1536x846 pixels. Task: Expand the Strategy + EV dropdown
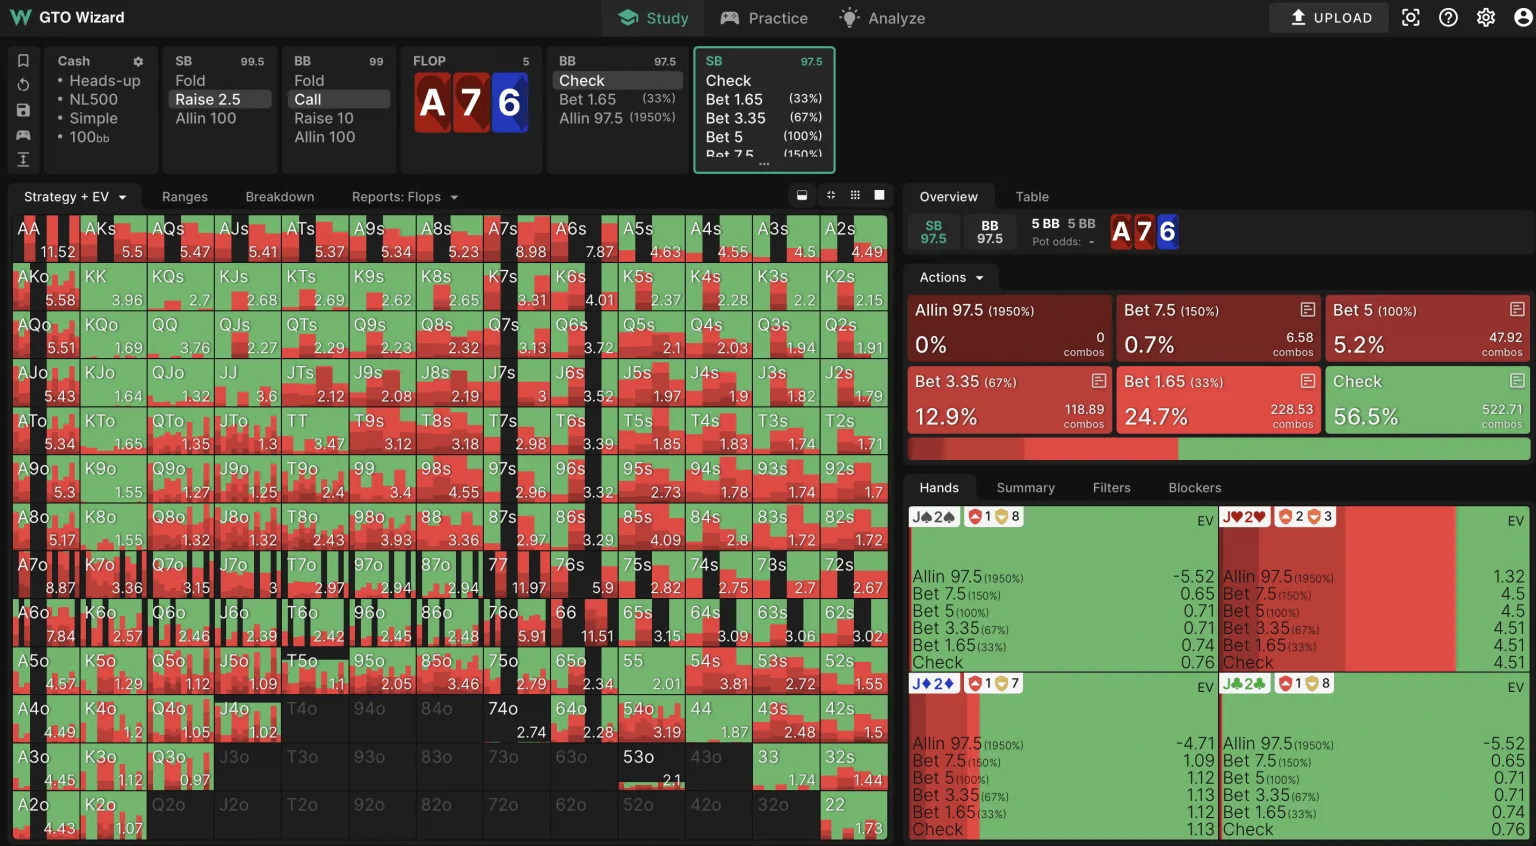pyautogui.click(x=75, y=197)
